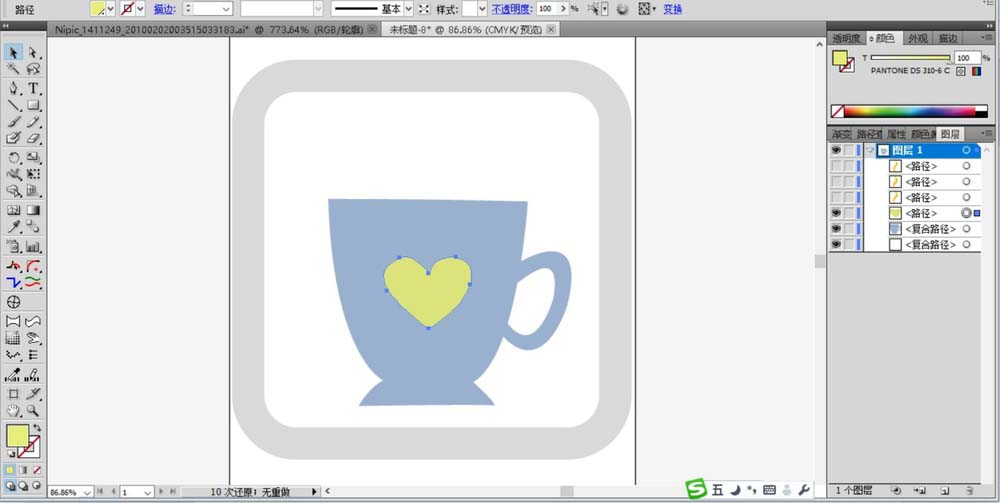Open the opacity value arrow next to 100
This screenshot has width=1000, height=503.
click(x=563, y=9)
